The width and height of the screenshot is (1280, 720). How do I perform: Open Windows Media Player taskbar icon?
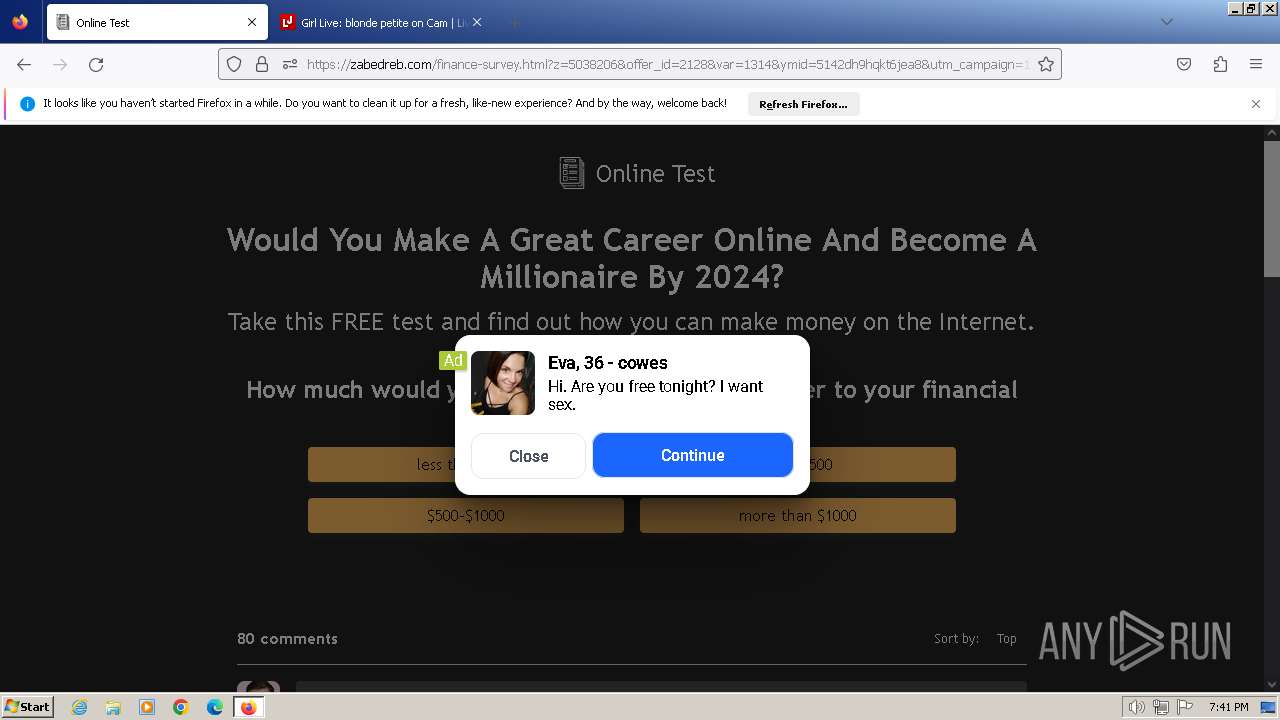pyautogui.click(x=147, y=707)
